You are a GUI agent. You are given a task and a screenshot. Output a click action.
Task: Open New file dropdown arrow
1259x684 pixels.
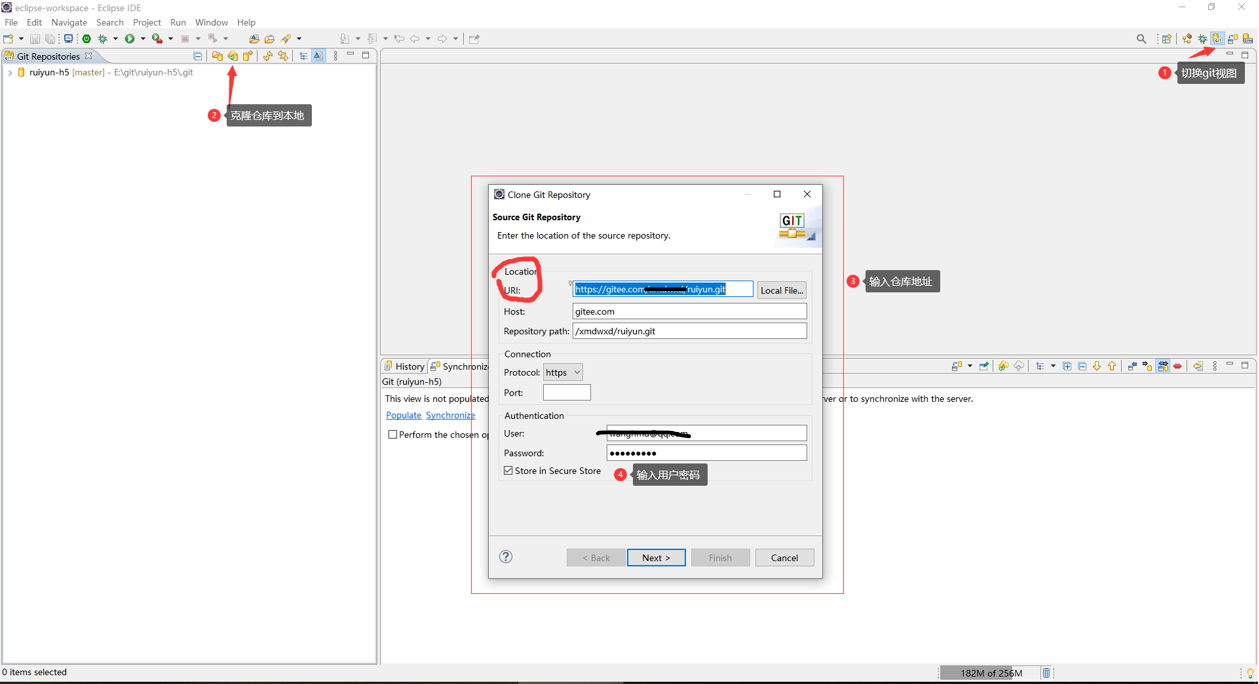(21, 39)
